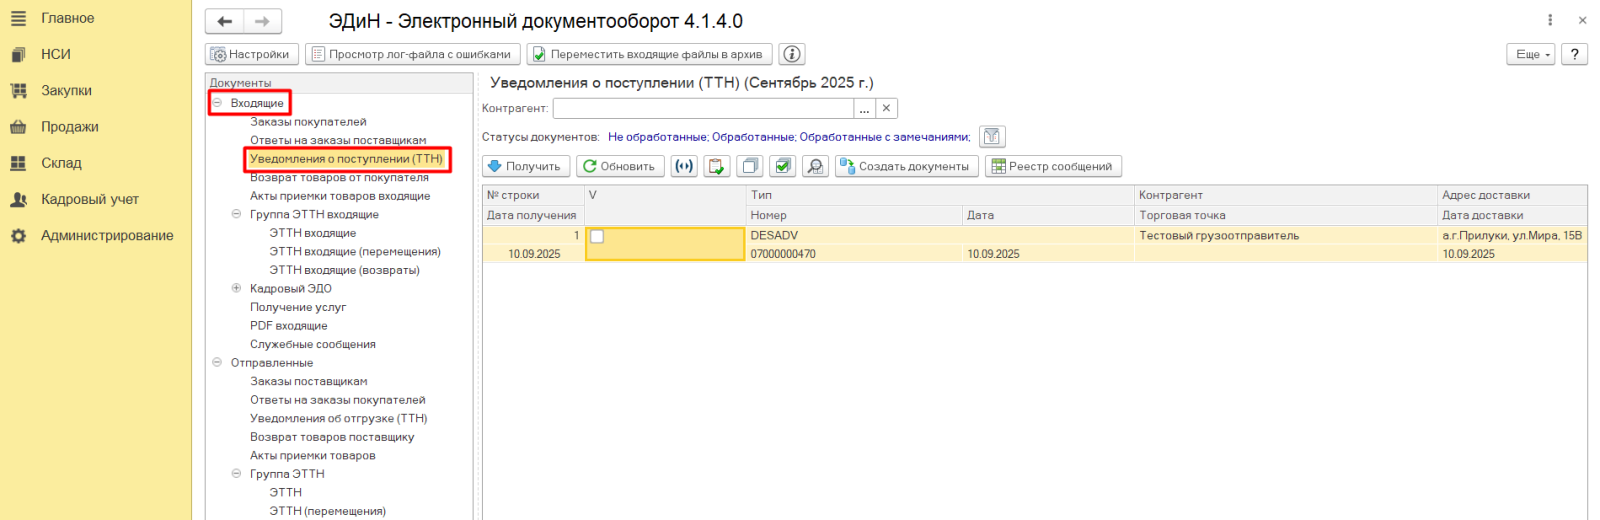Select ЭТТН входящие (возвраты) in tree
This screenshot has width=1600, height=520.
click(x=344, y=270)
